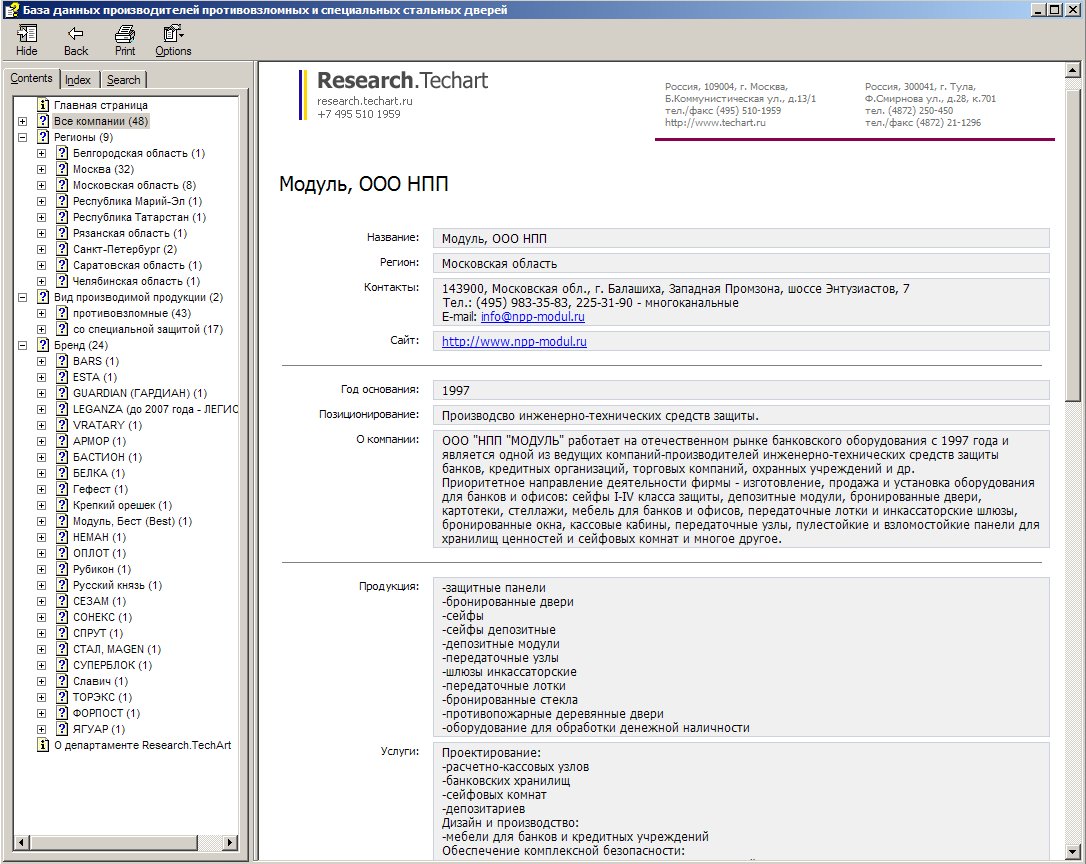Expand the Все компании (48) node
Image resolution: width=1086 pixels, height=864 pixels.
point(22,121)
